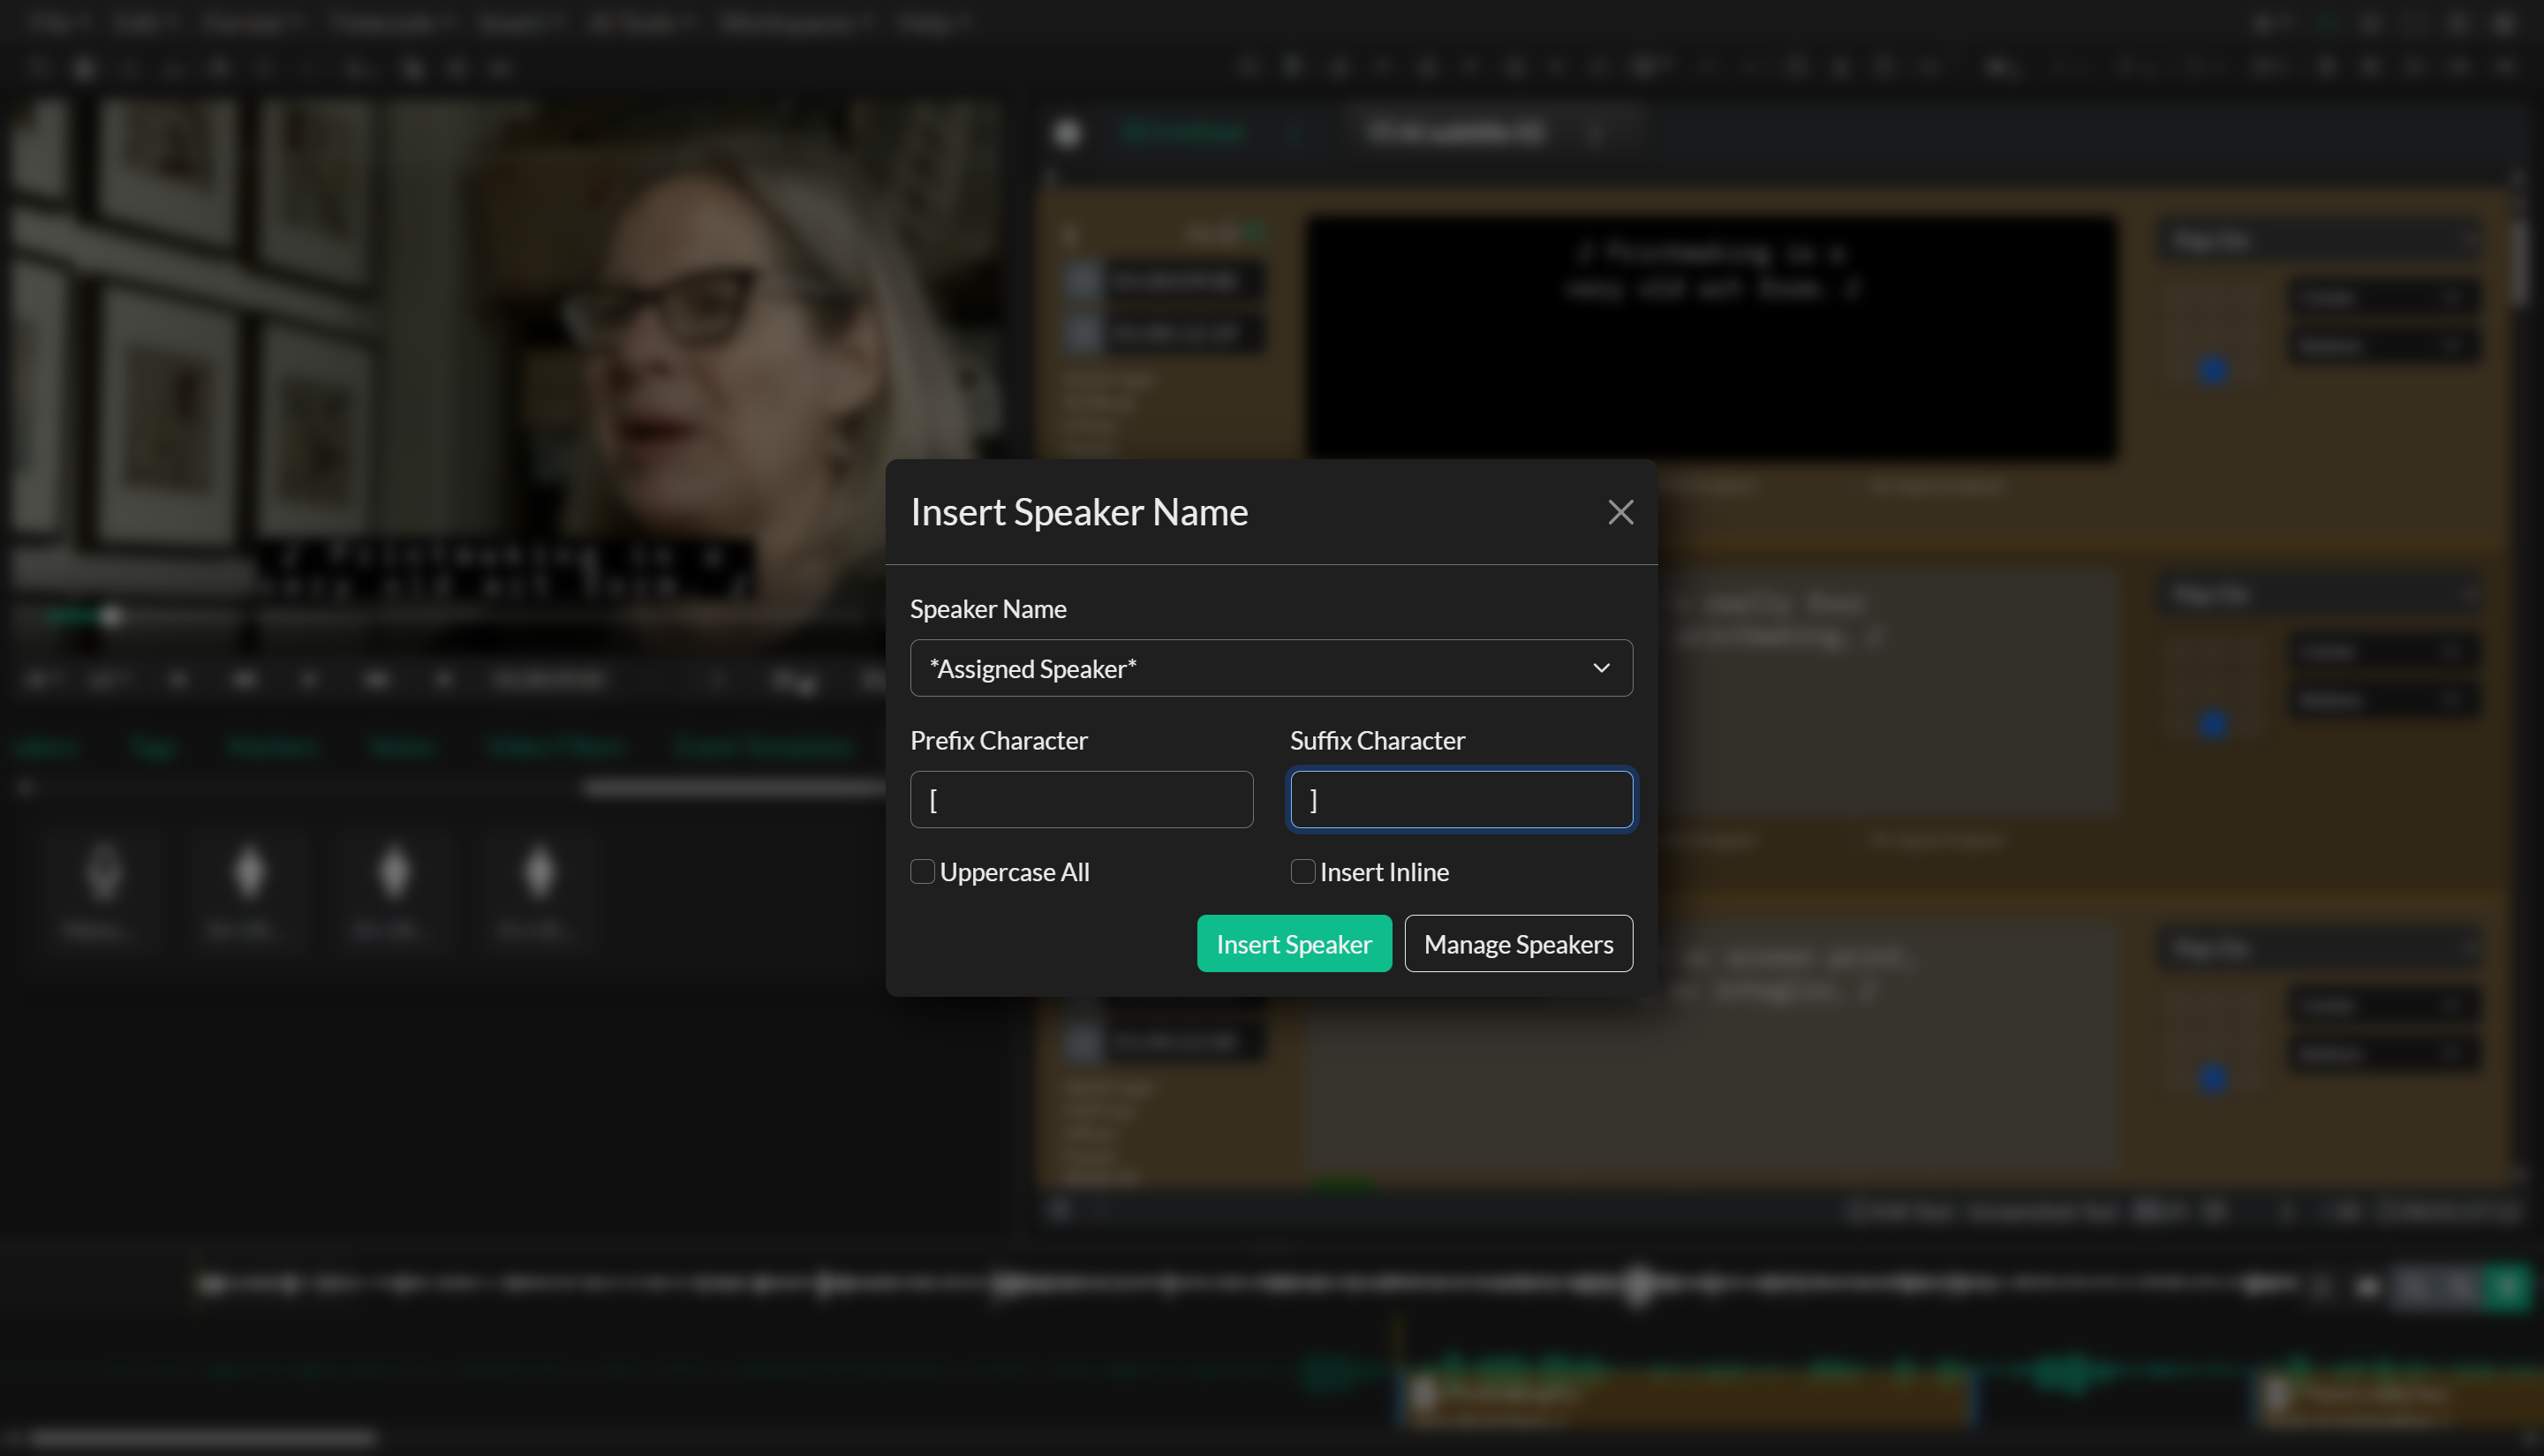2544x1456 pixels.
Task: Click the blue dot in the first caption row
Action: point(2213,371)
